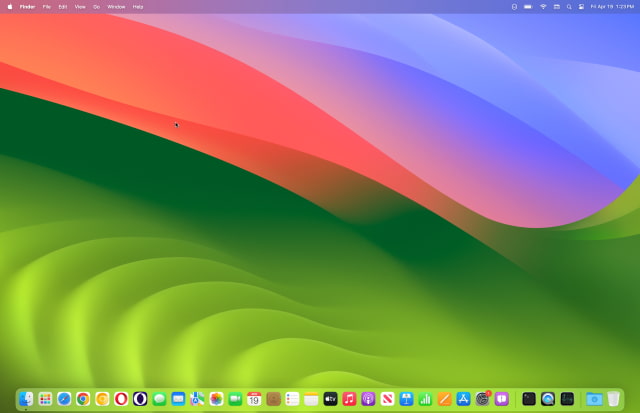The height and width of the screenshot is (413, 640).
Task: Open Safari browser in Dock
Action: pyautogui.click(x=64, y=398)
